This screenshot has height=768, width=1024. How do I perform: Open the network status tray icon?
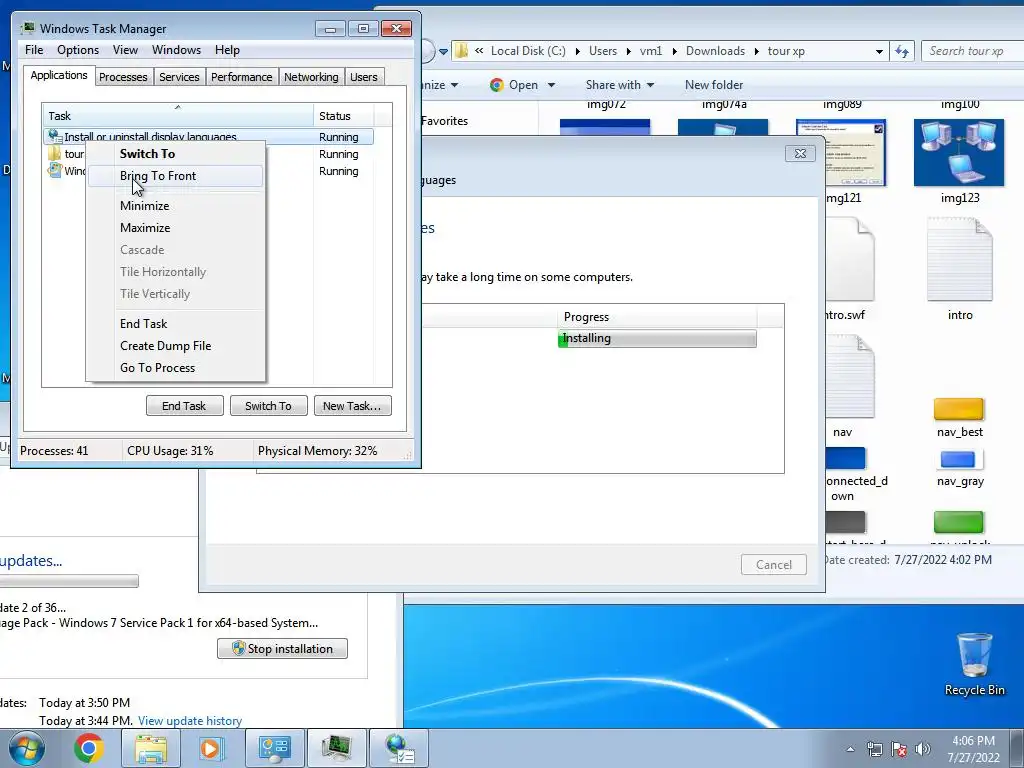[874, 749]
